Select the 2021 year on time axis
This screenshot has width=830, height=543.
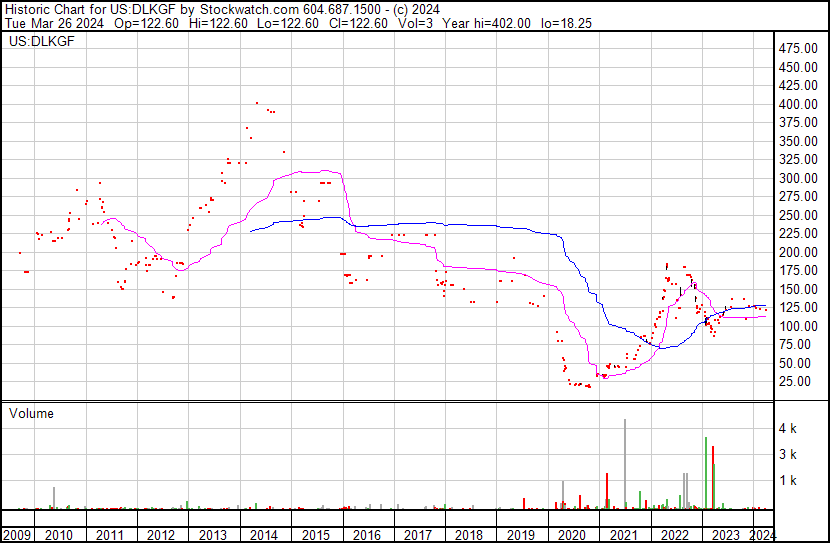622,533
